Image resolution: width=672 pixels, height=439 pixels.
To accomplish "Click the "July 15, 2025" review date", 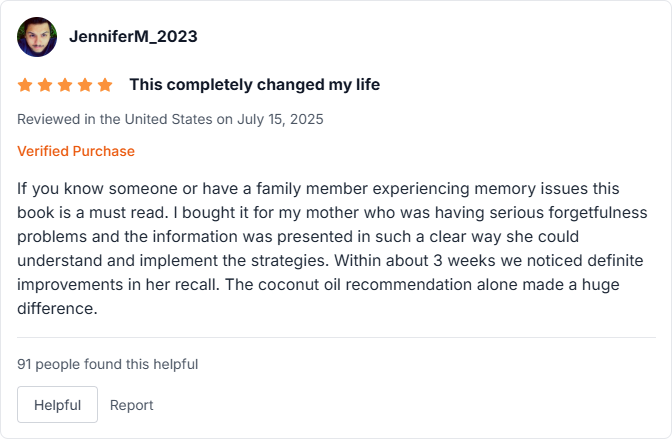I will tap(280, 119).
